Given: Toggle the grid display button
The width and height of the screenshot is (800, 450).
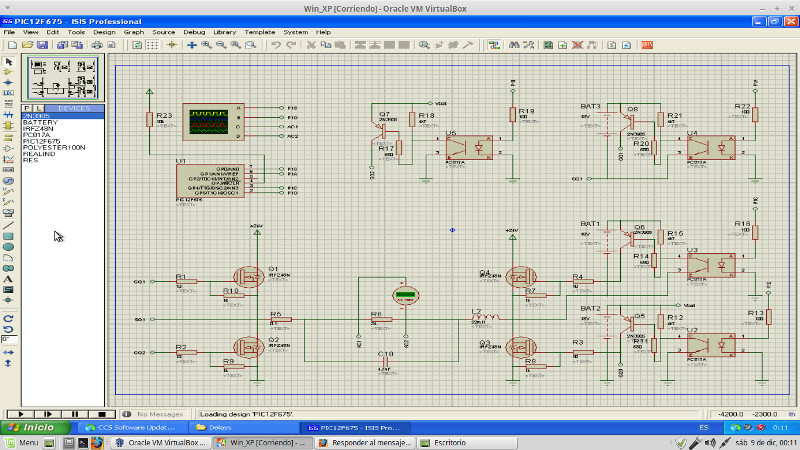Looking at the screenshot, I should (x=153, y=45).
